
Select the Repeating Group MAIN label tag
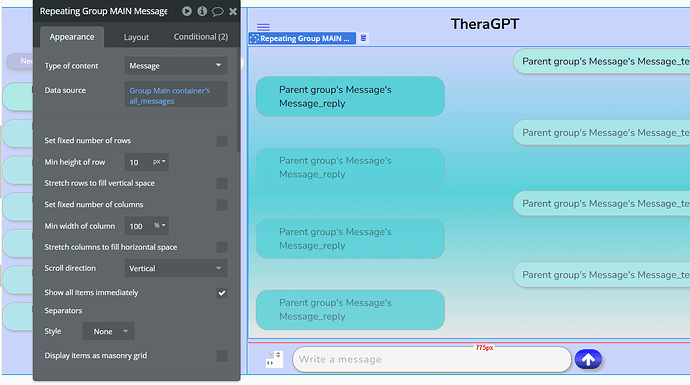click(x=302, y=38)
